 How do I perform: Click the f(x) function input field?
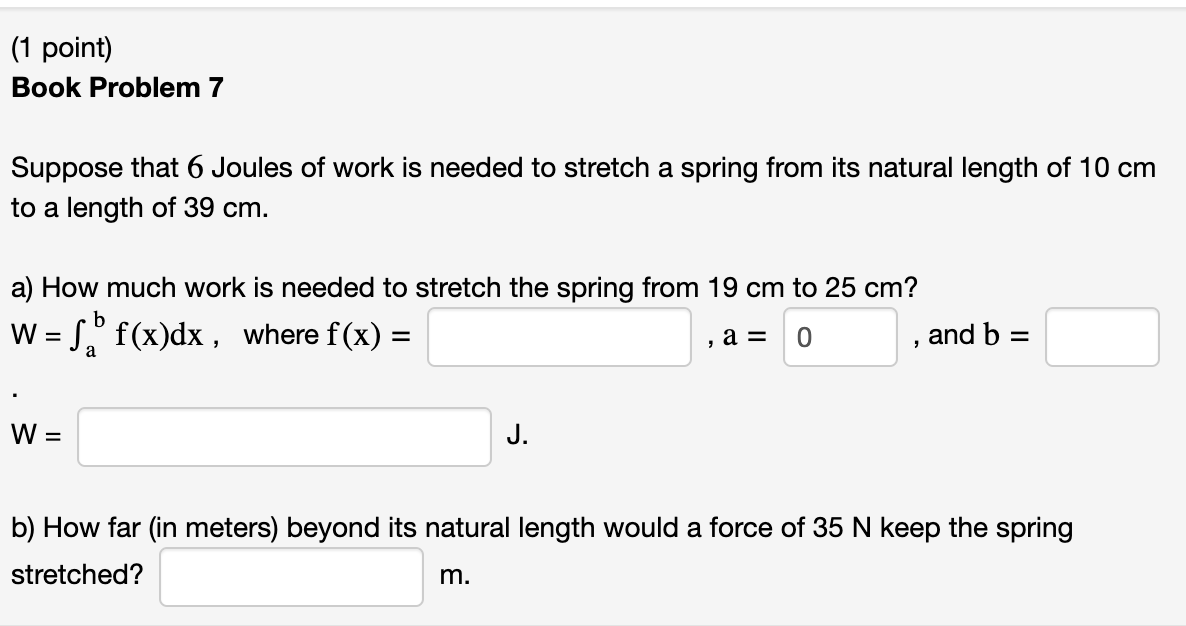[559, 338]
